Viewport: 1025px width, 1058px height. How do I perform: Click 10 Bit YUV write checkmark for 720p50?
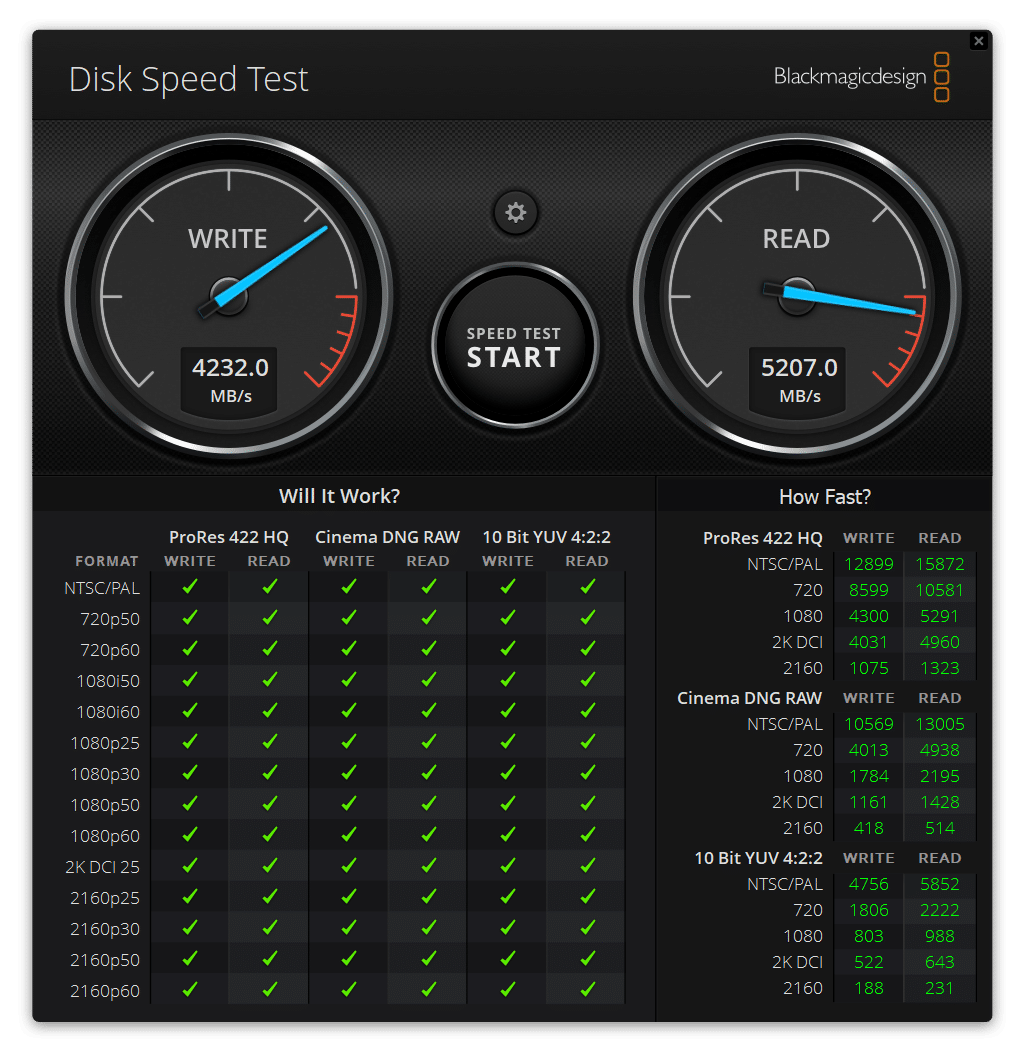[508, 617]
